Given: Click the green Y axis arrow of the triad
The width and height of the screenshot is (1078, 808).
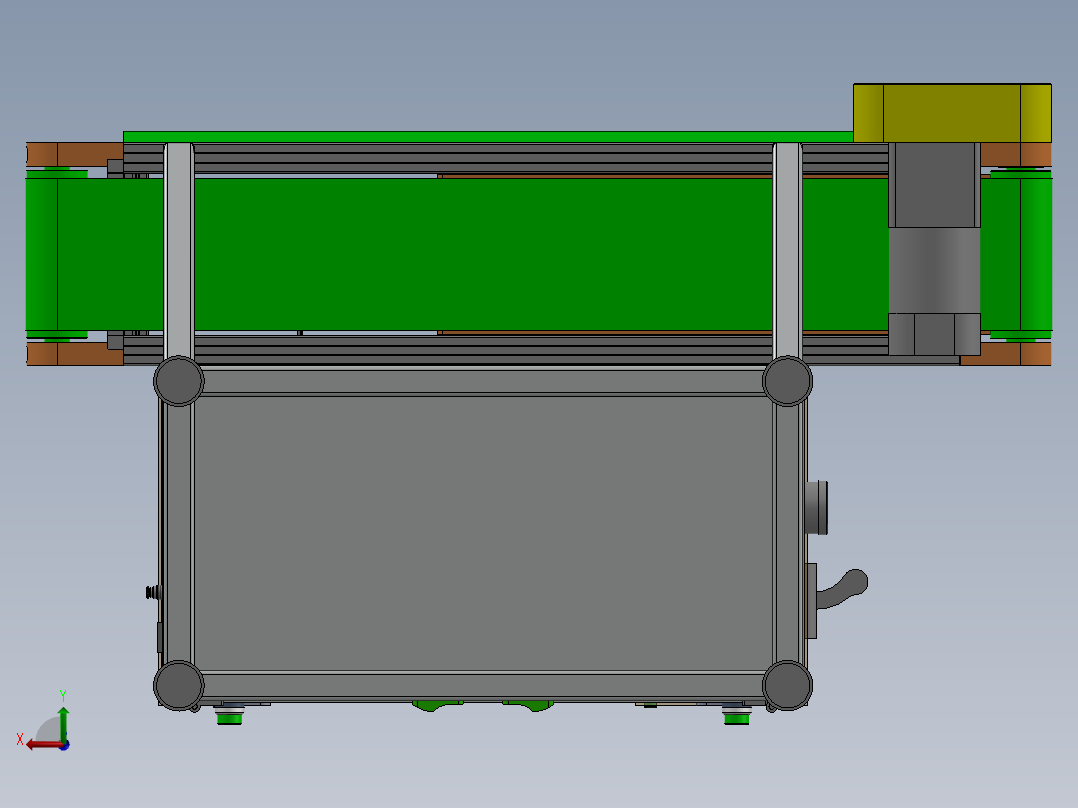Looking at the screenshot, I should point(63,723).
